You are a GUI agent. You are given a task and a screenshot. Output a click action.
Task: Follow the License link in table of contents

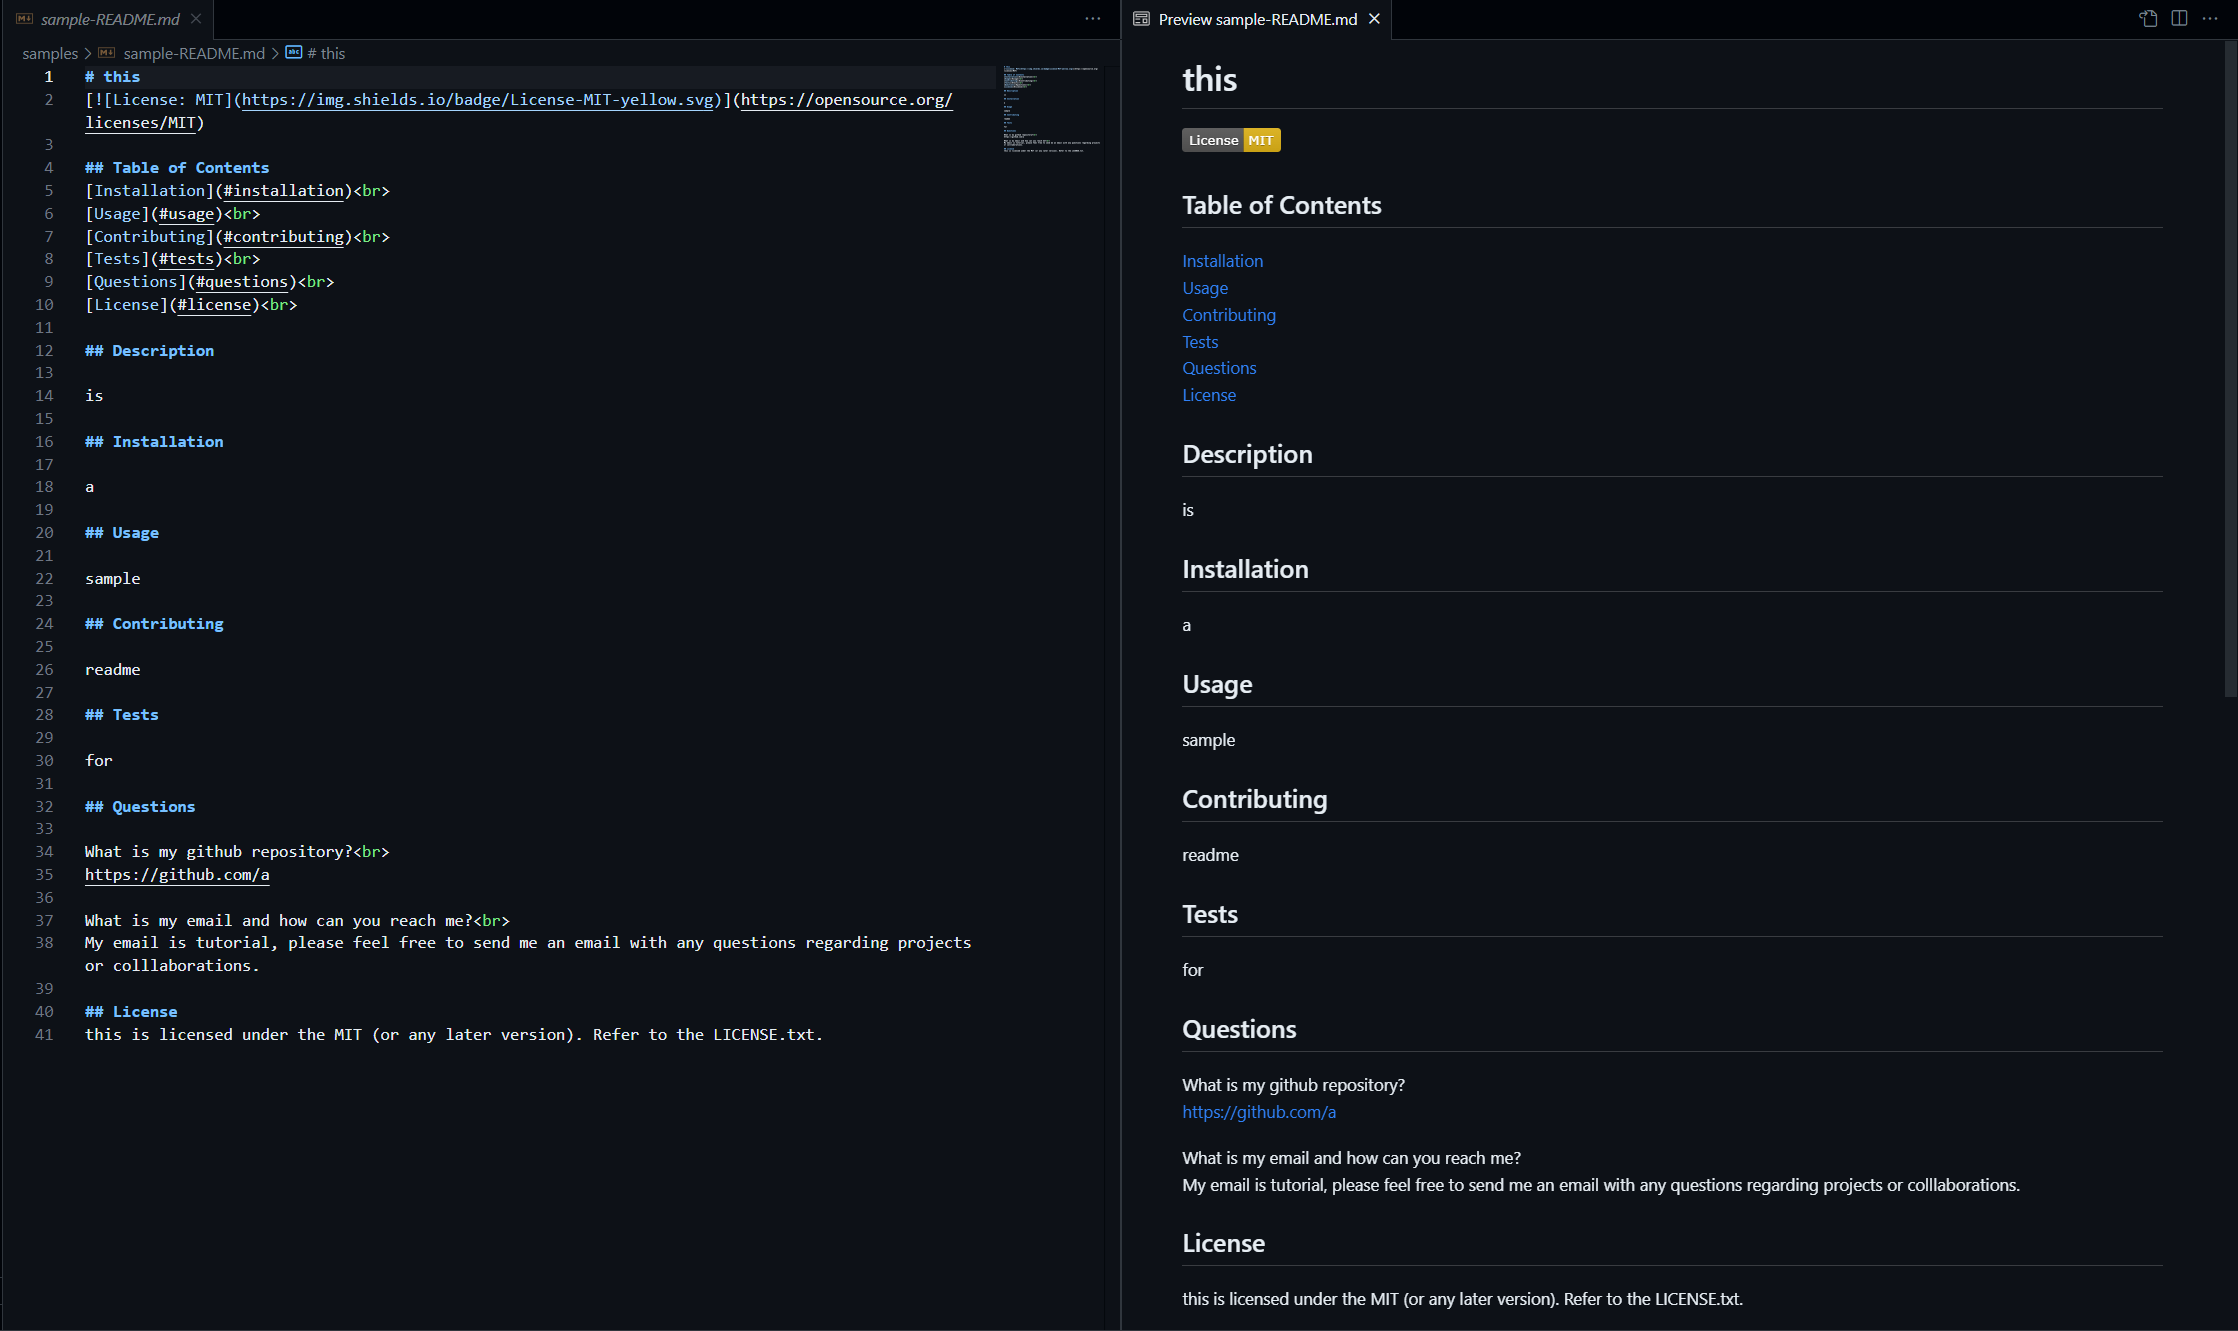pyautogui.click(x=1209, y=395)
